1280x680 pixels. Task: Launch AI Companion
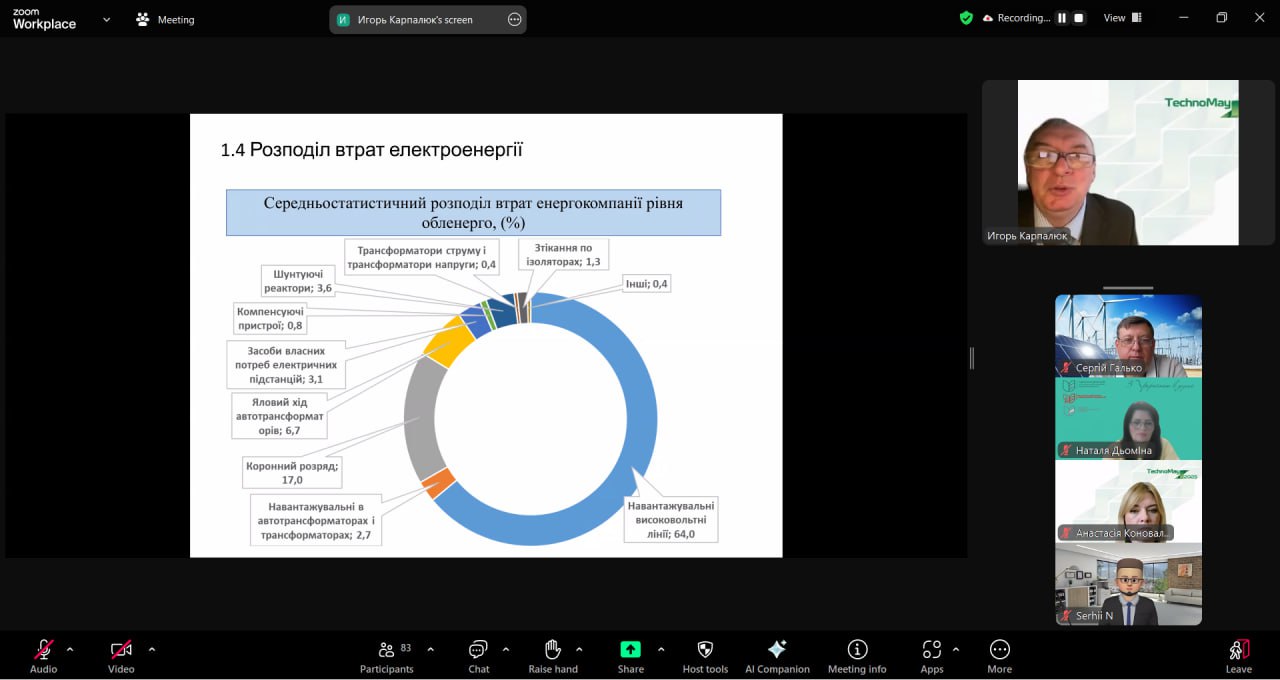(x=777, y=657)
